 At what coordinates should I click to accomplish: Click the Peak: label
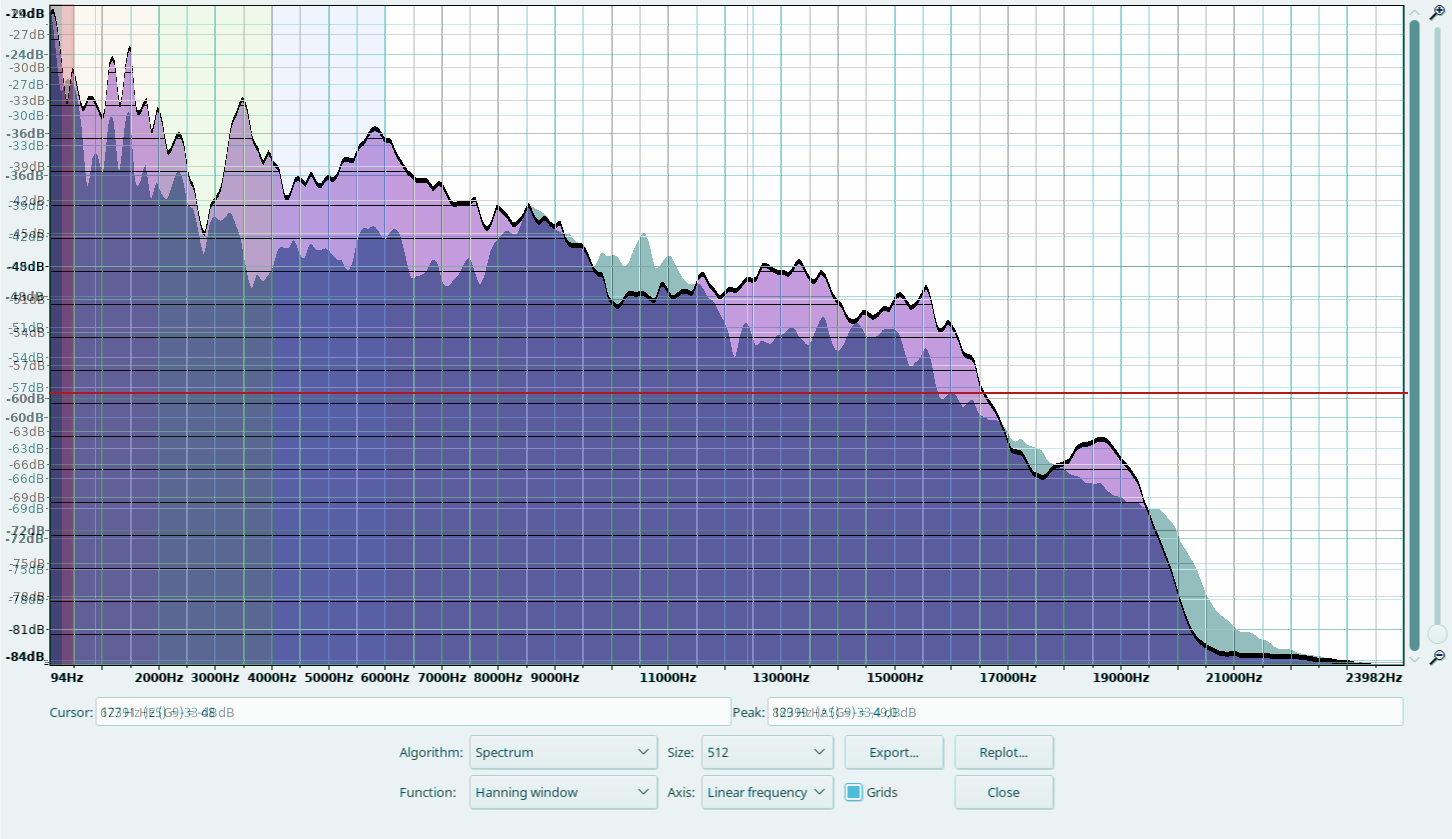point(748,712)
